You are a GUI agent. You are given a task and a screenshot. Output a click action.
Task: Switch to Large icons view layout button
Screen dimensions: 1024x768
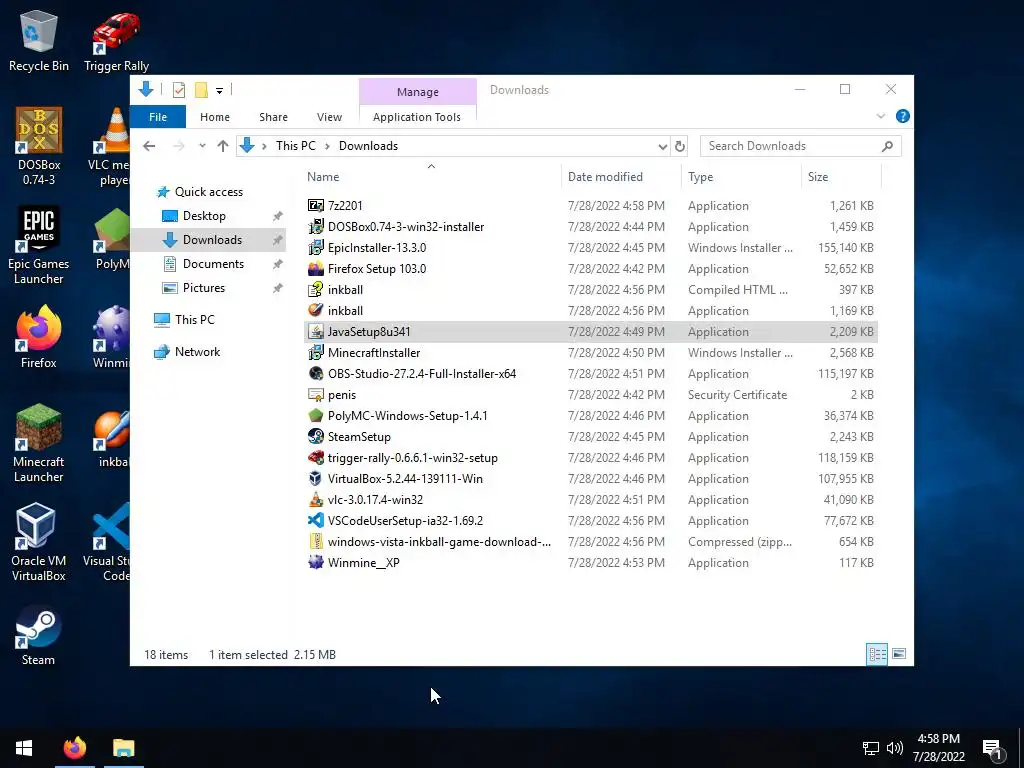click(899, 654)
